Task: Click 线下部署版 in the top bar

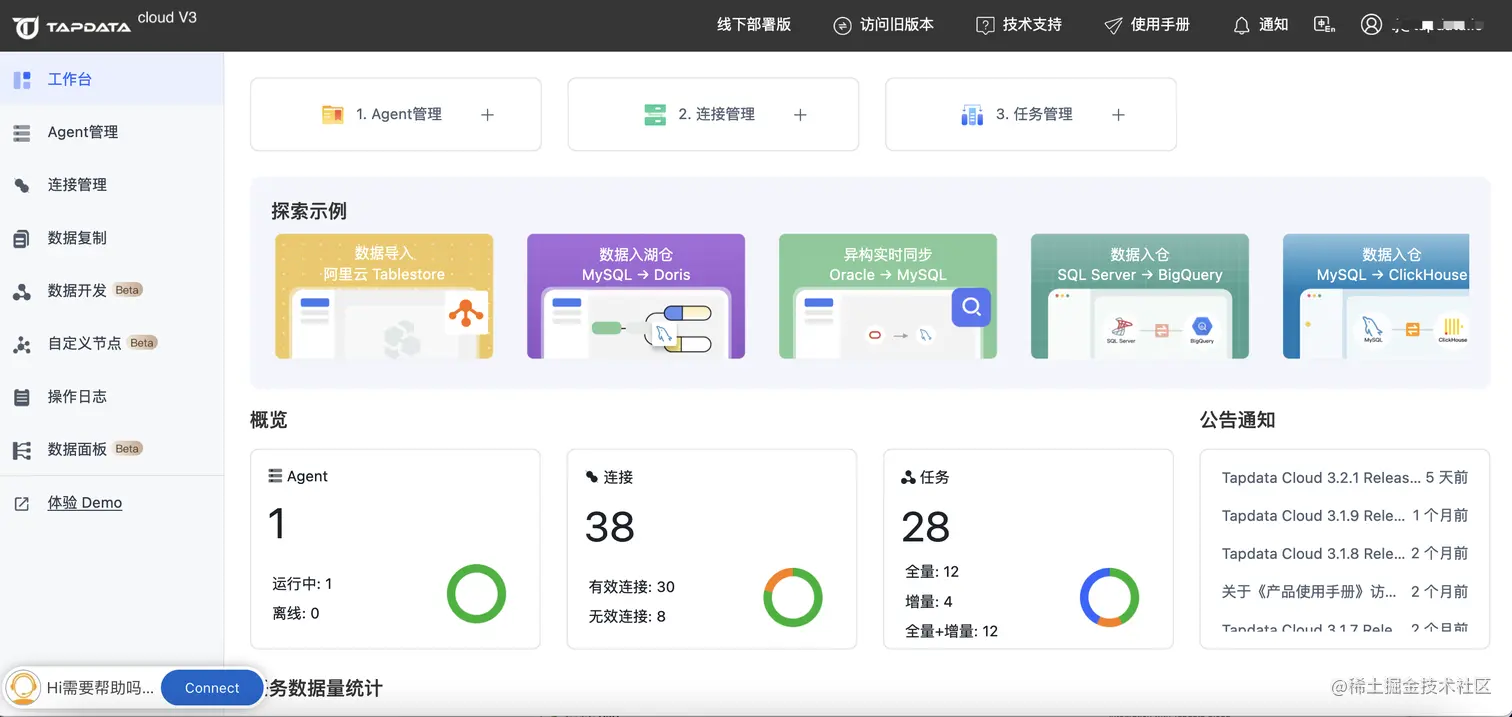Action: click(x=754, y=25)
